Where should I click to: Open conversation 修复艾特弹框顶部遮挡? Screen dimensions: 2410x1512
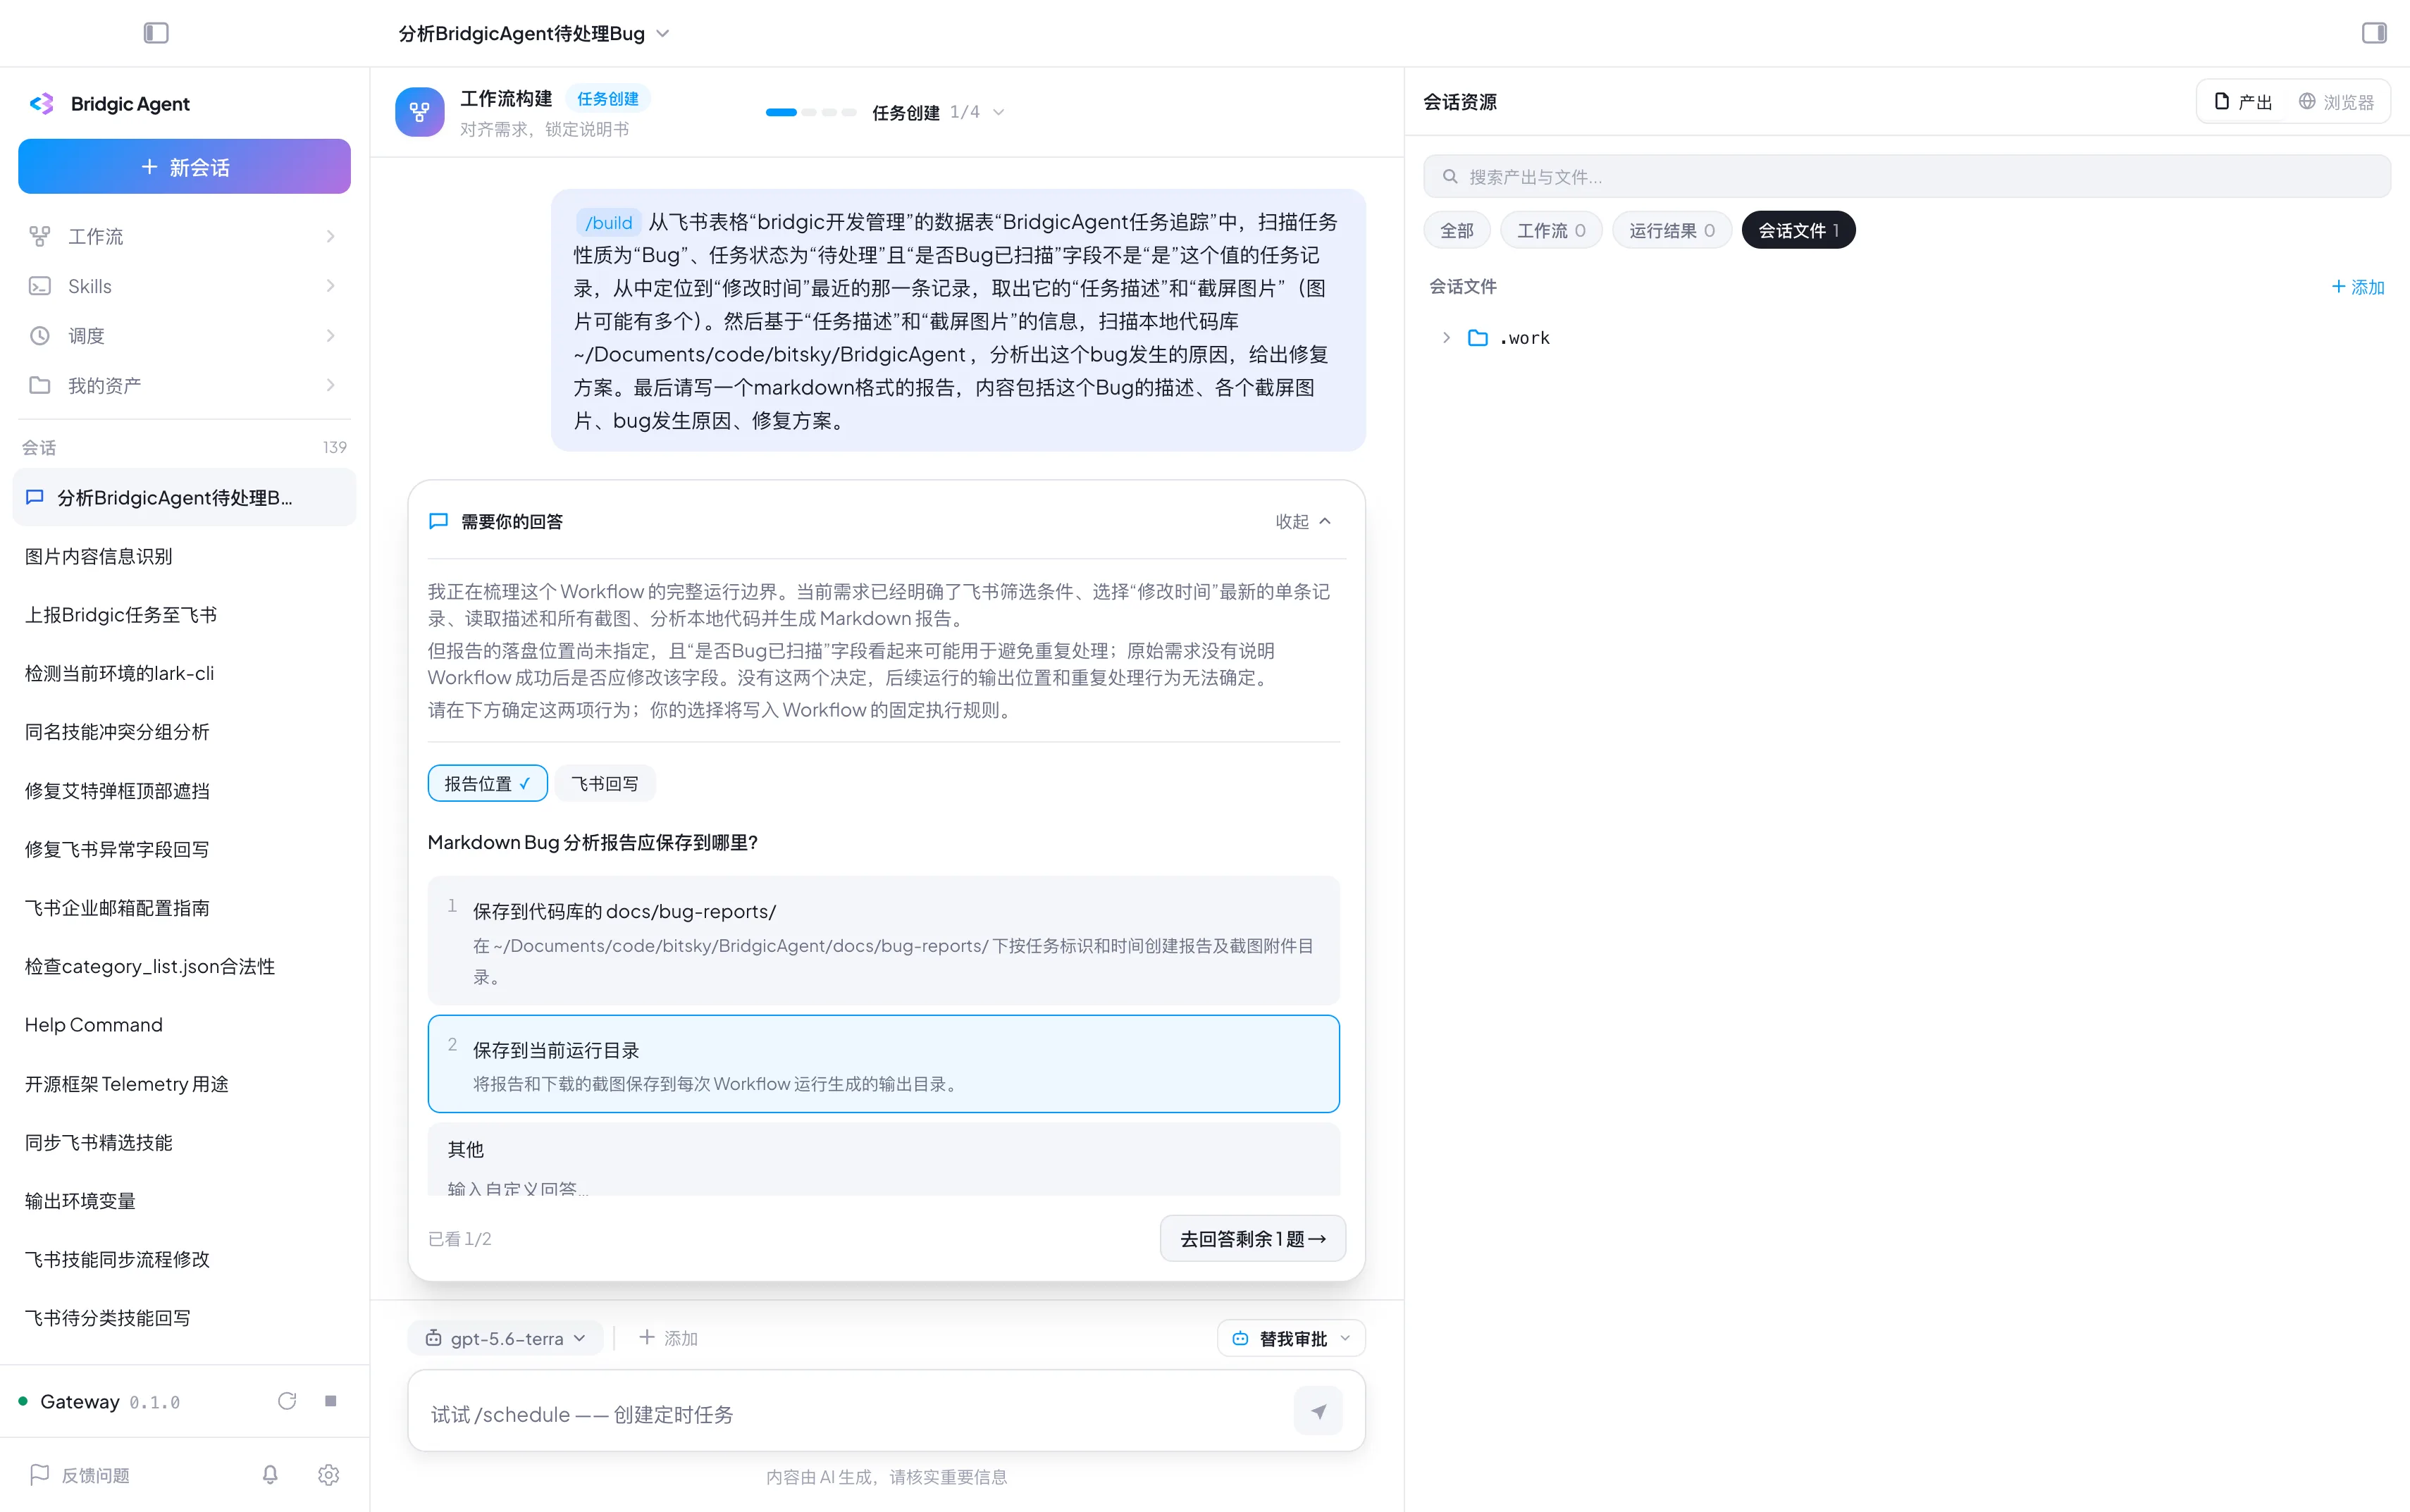[x=184, y=791]
